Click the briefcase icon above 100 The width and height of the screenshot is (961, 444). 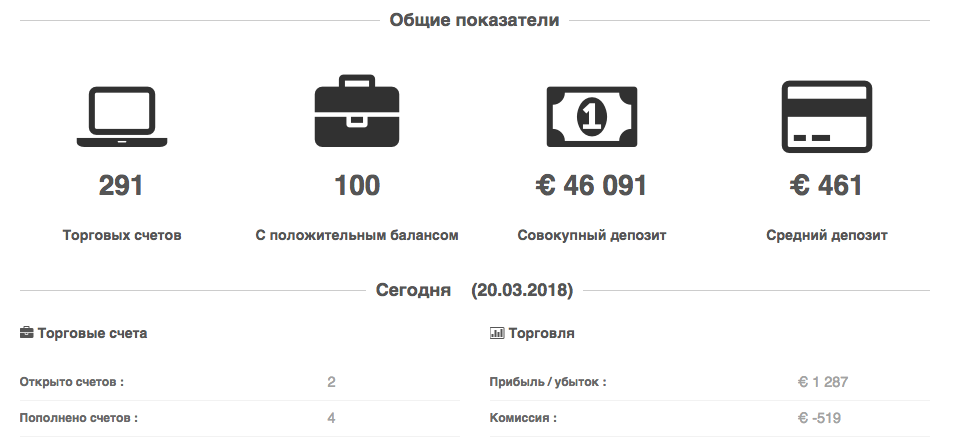pyautogui.click(x=357, y=111)
